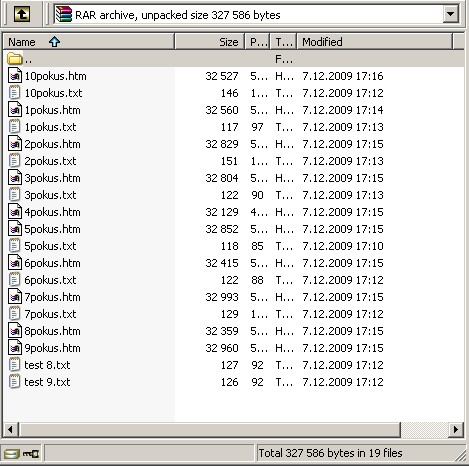
Task: Open the RAR archive address combo box
Action: click(256, 14)
